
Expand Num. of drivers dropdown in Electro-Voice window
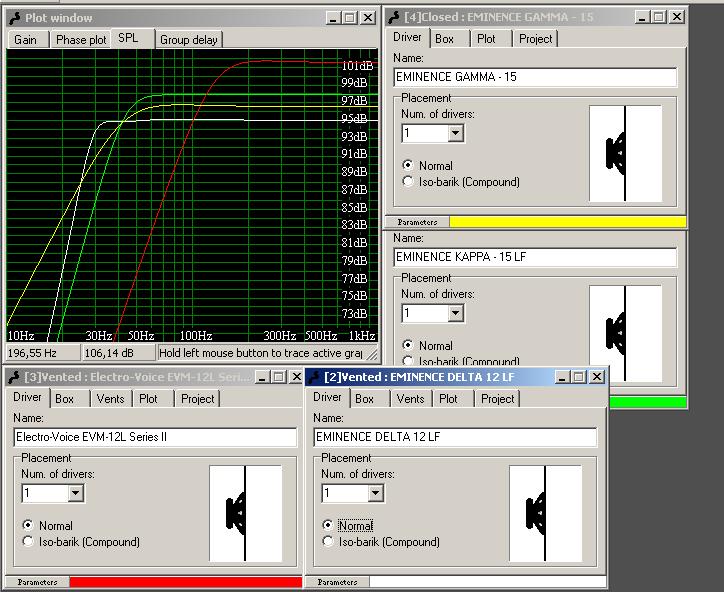click(75, 493)
